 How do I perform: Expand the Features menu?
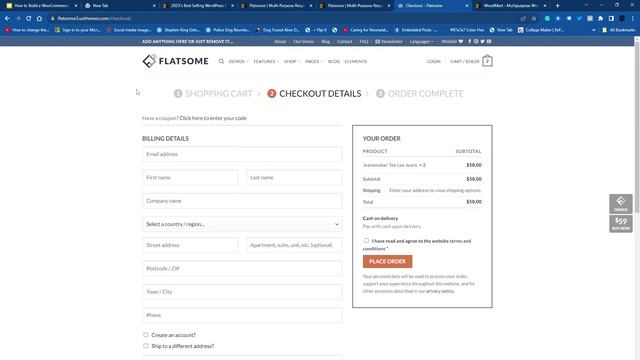coord(266,61)
